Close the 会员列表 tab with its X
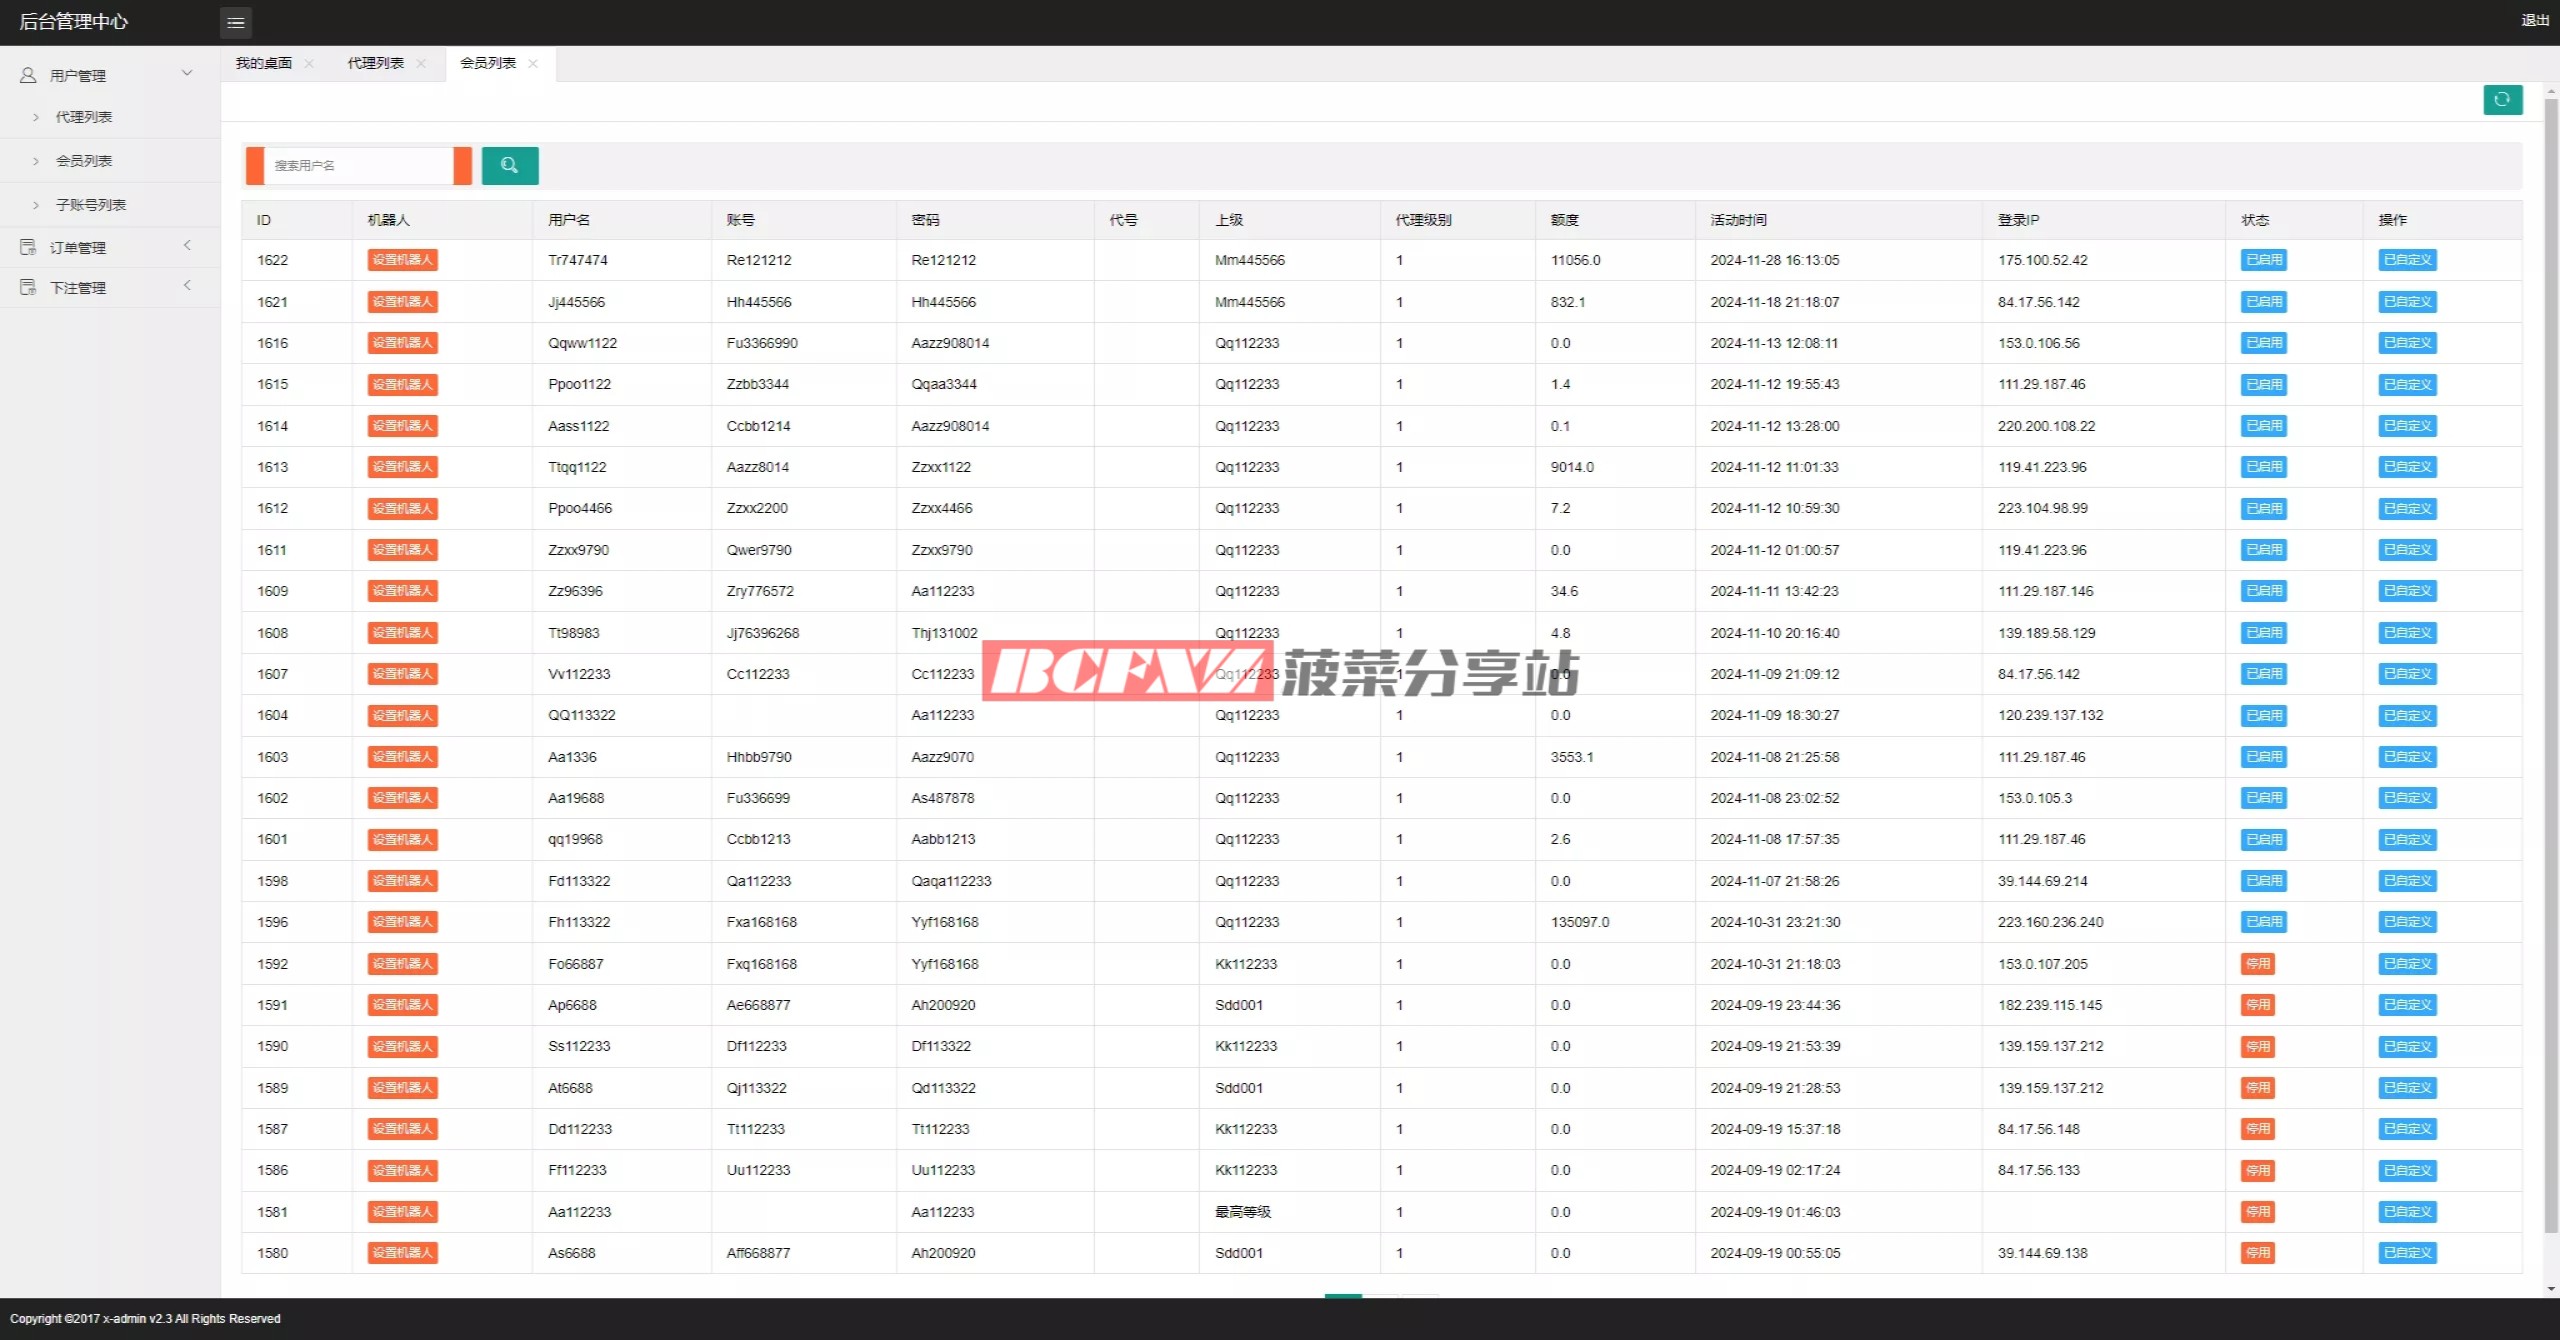The height and width of the screenshot is (1340, 2560). pos(533,64)
